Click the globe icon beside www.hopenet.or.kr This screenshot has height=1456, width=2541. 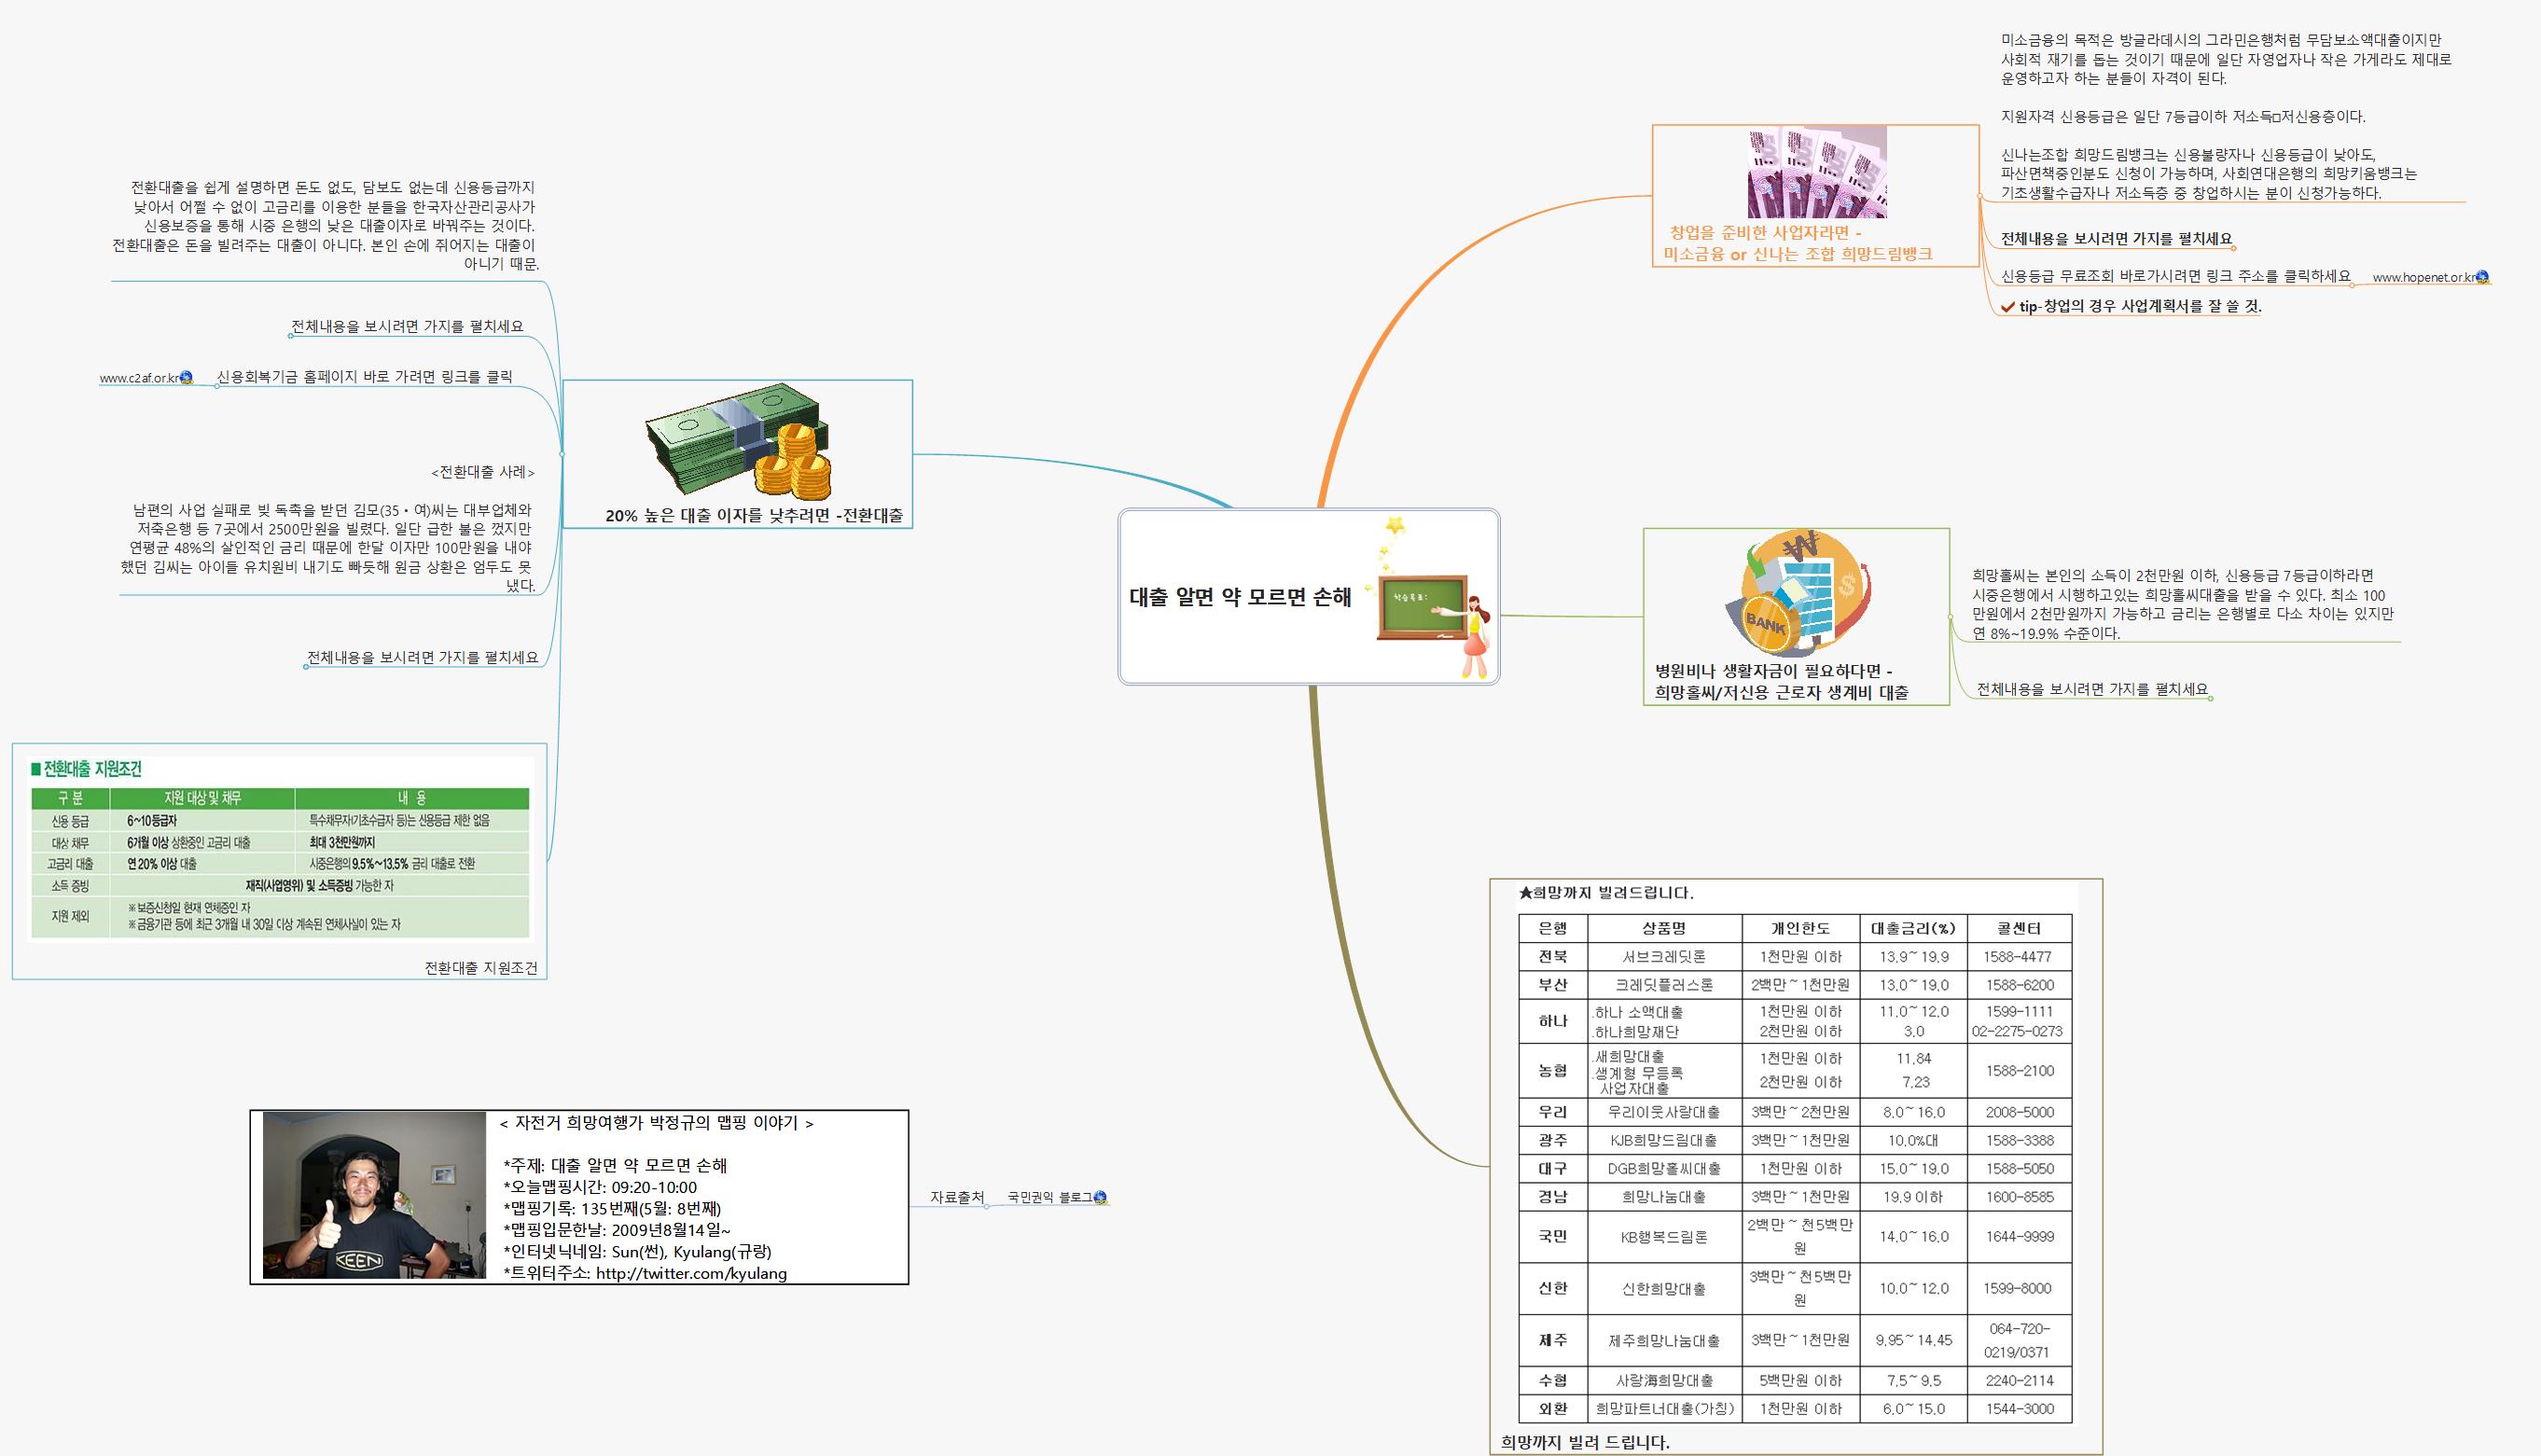[x=2483, y=278]
